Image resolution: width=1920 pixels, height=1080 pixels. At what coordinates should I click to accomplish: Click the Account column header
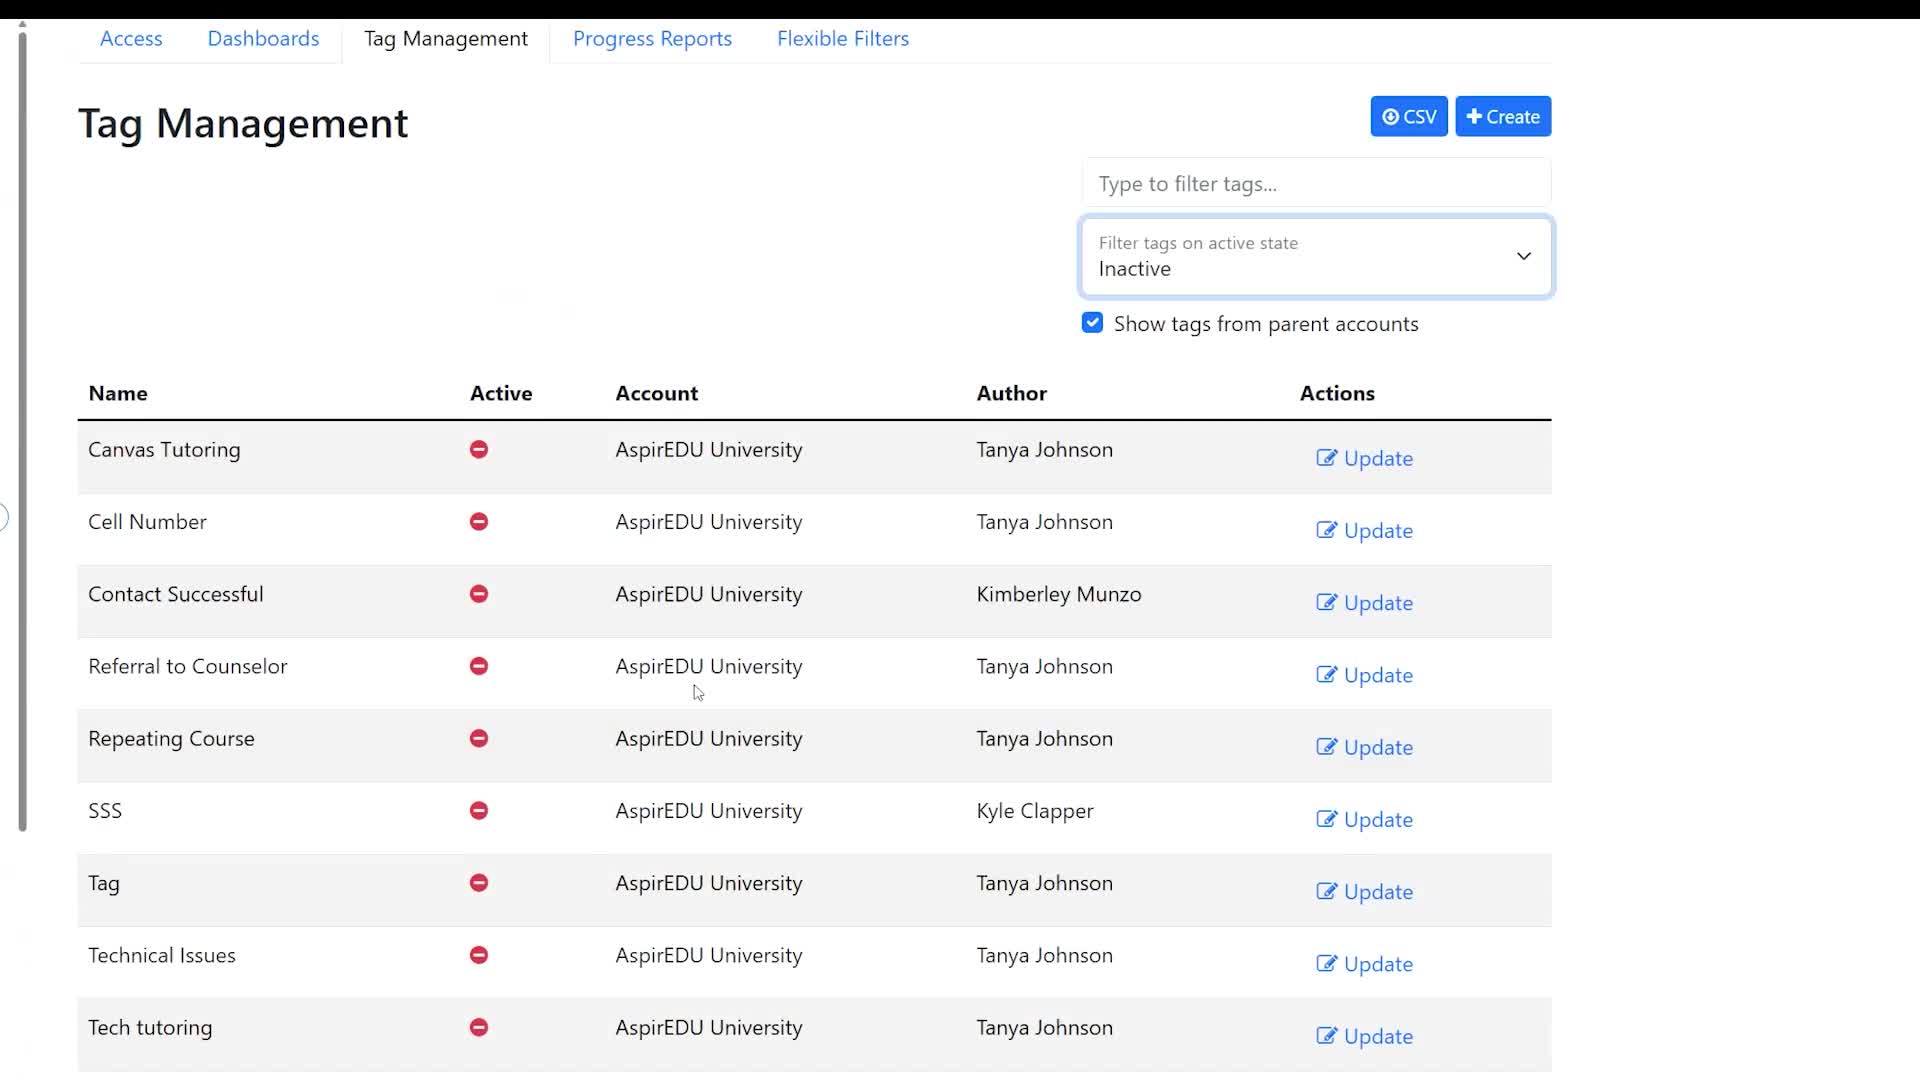[657, 394]
